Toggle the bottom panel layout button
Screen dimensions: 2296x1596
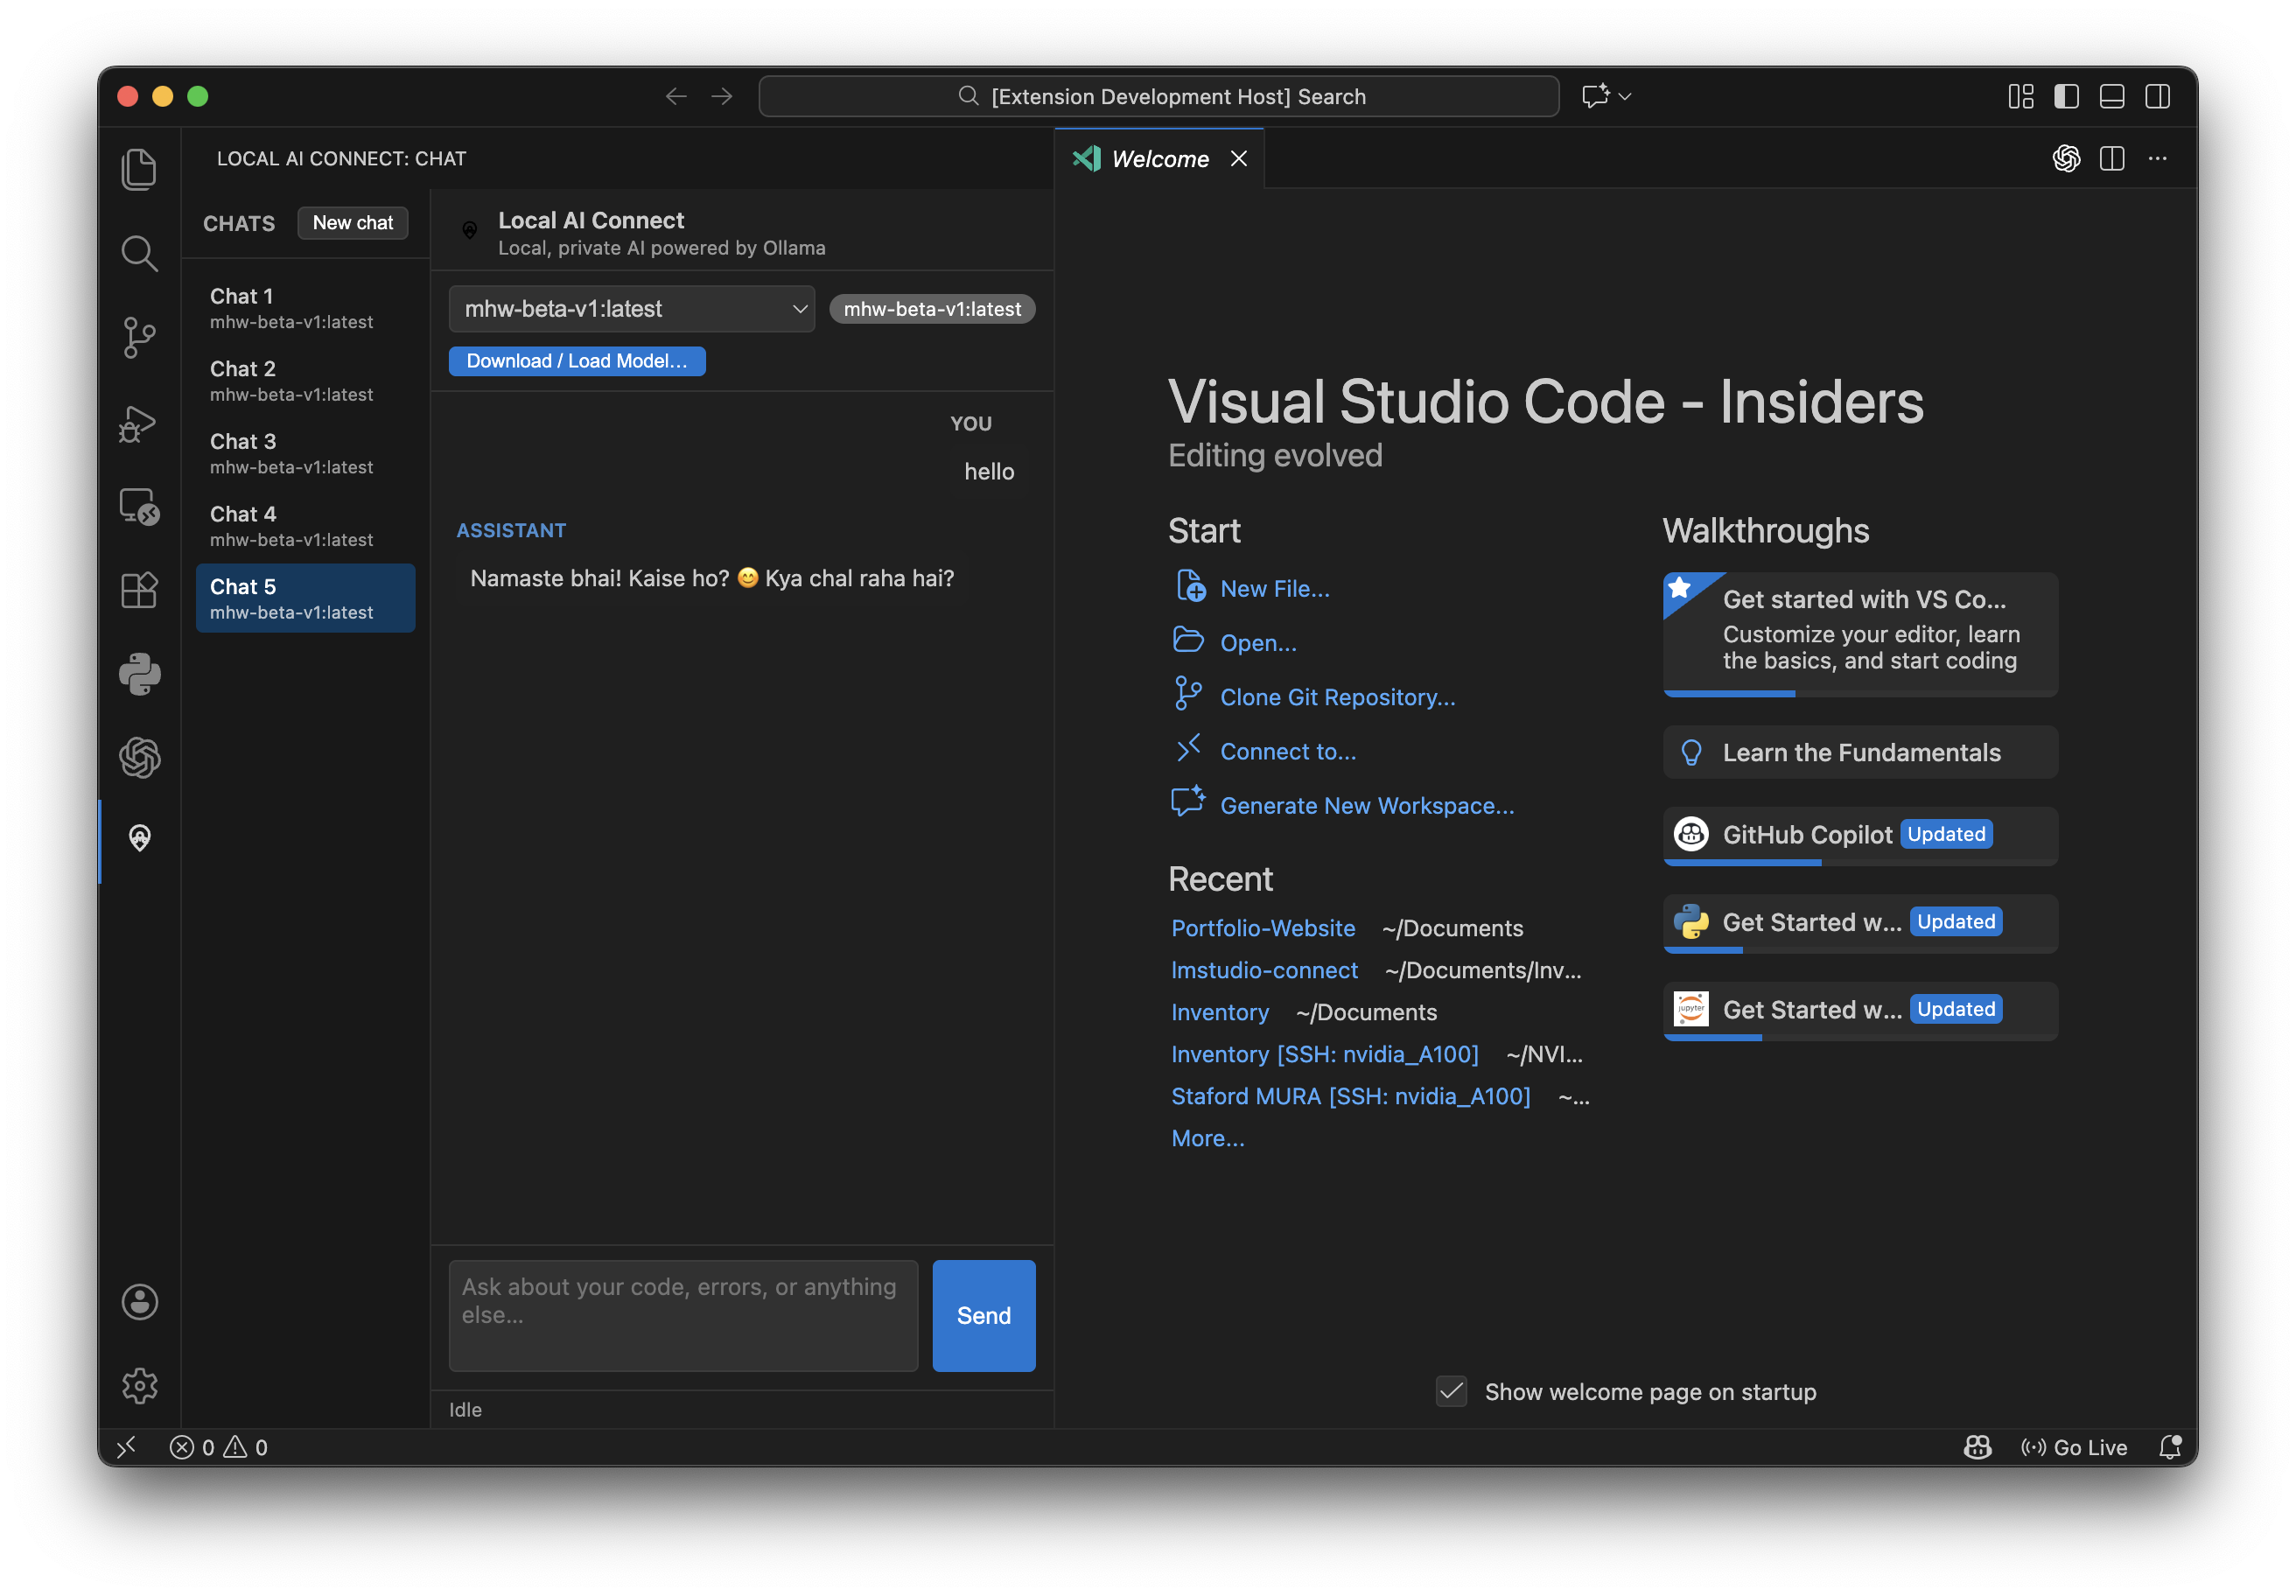coord(2111,96)
